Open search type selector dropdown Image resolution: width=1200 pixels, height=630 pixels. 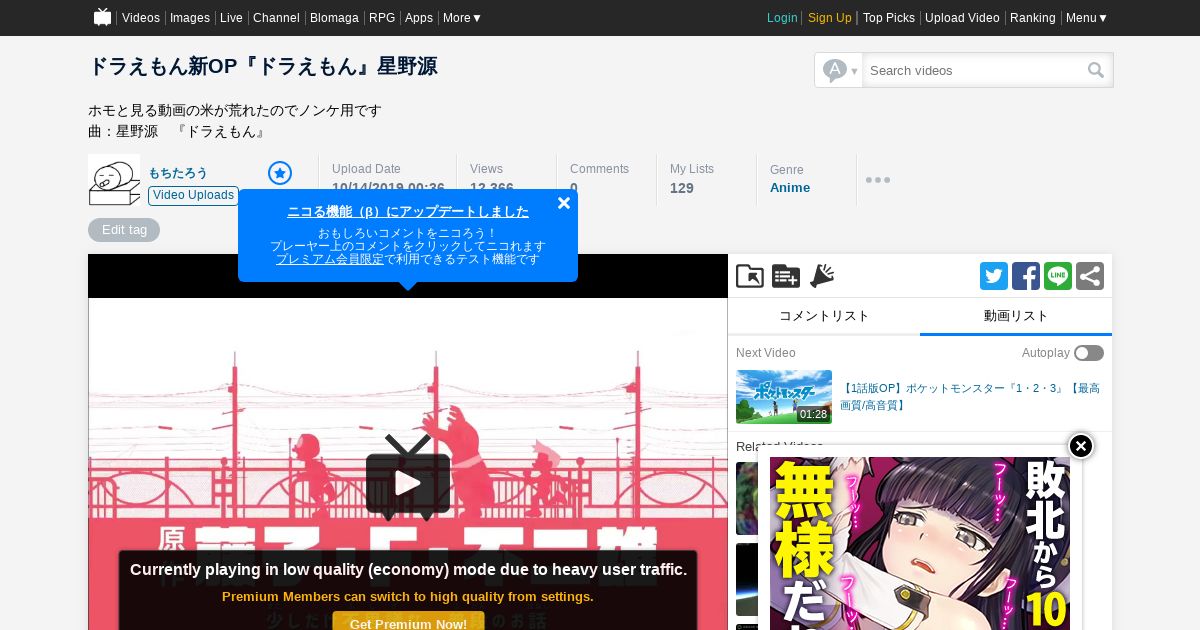point(839,70)
